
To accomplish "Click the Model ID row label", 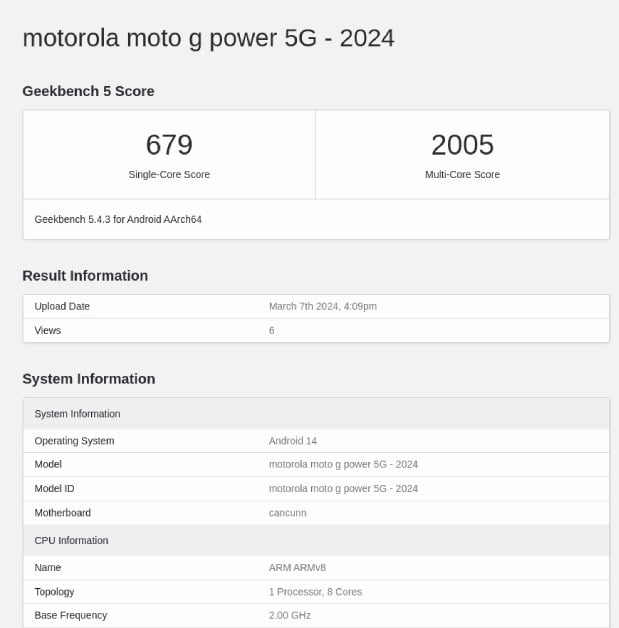I will tap(55, 489).
